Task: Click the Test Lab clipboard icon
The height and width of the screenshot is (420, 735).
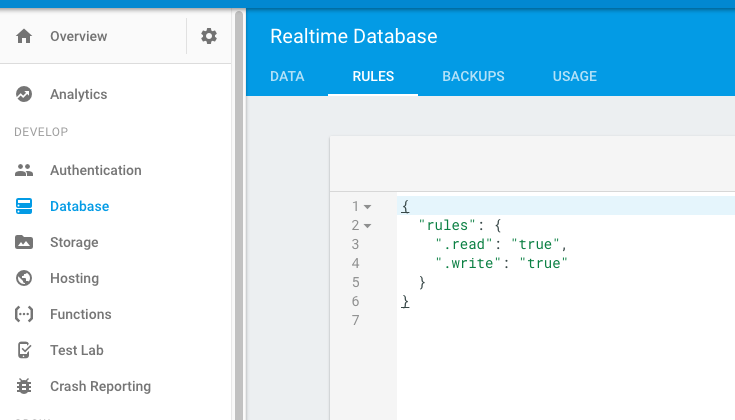Action: [24, 350]
